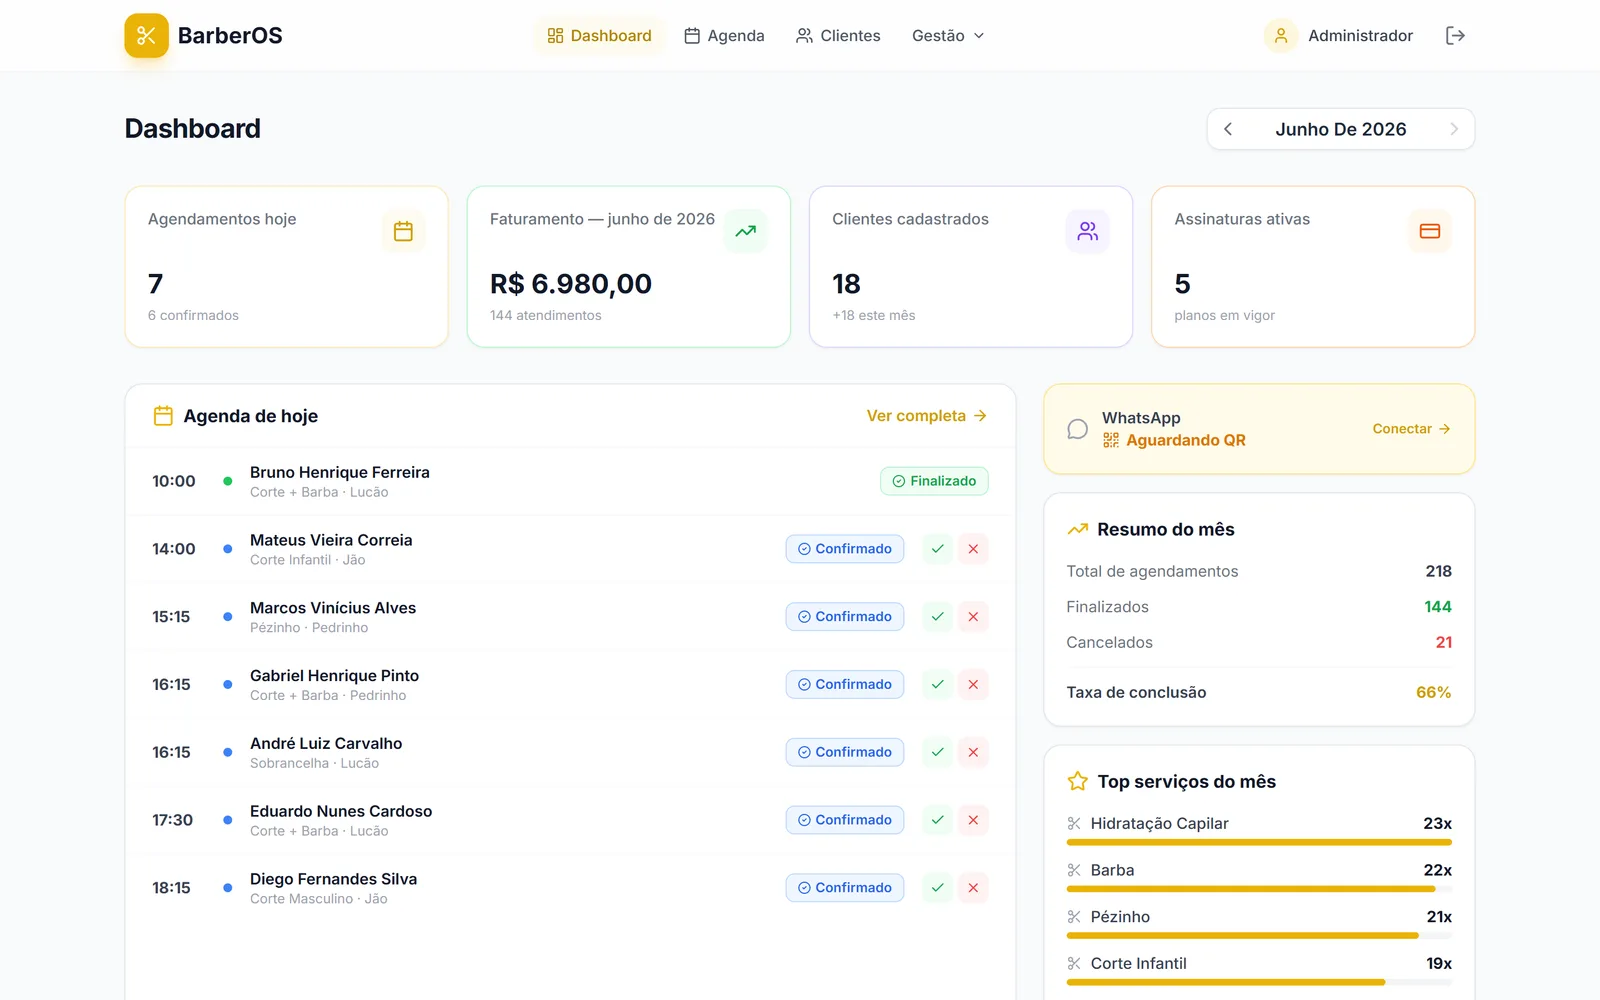Screen dimensions: 1600x1000
Task: Click the R$ 6.980,00 revenue value
Action: [x=571, y=284]
